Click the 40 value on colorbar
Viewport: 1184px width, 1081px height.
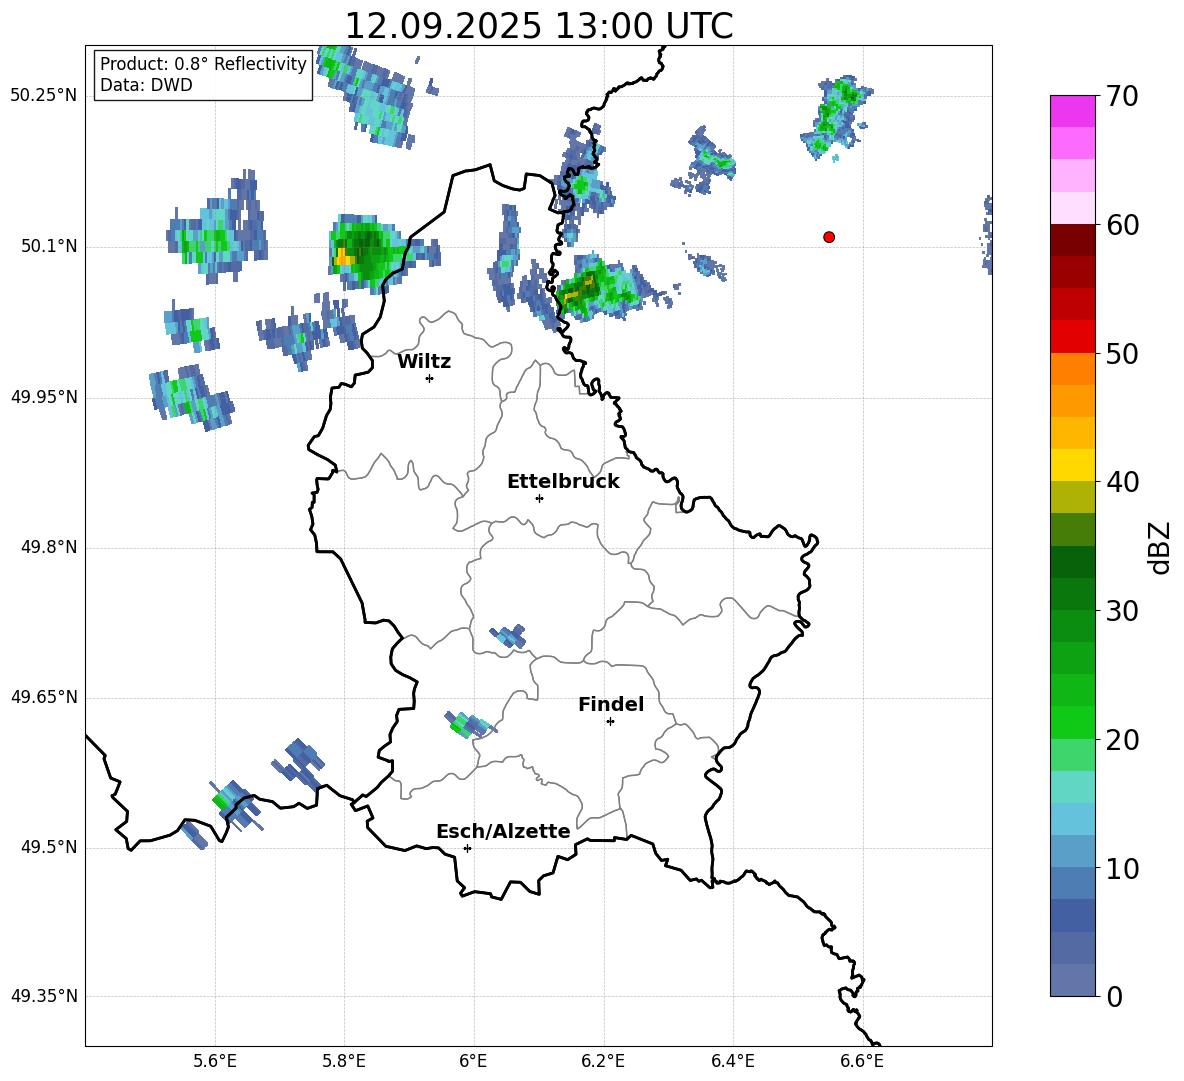tap(1122, 482)
